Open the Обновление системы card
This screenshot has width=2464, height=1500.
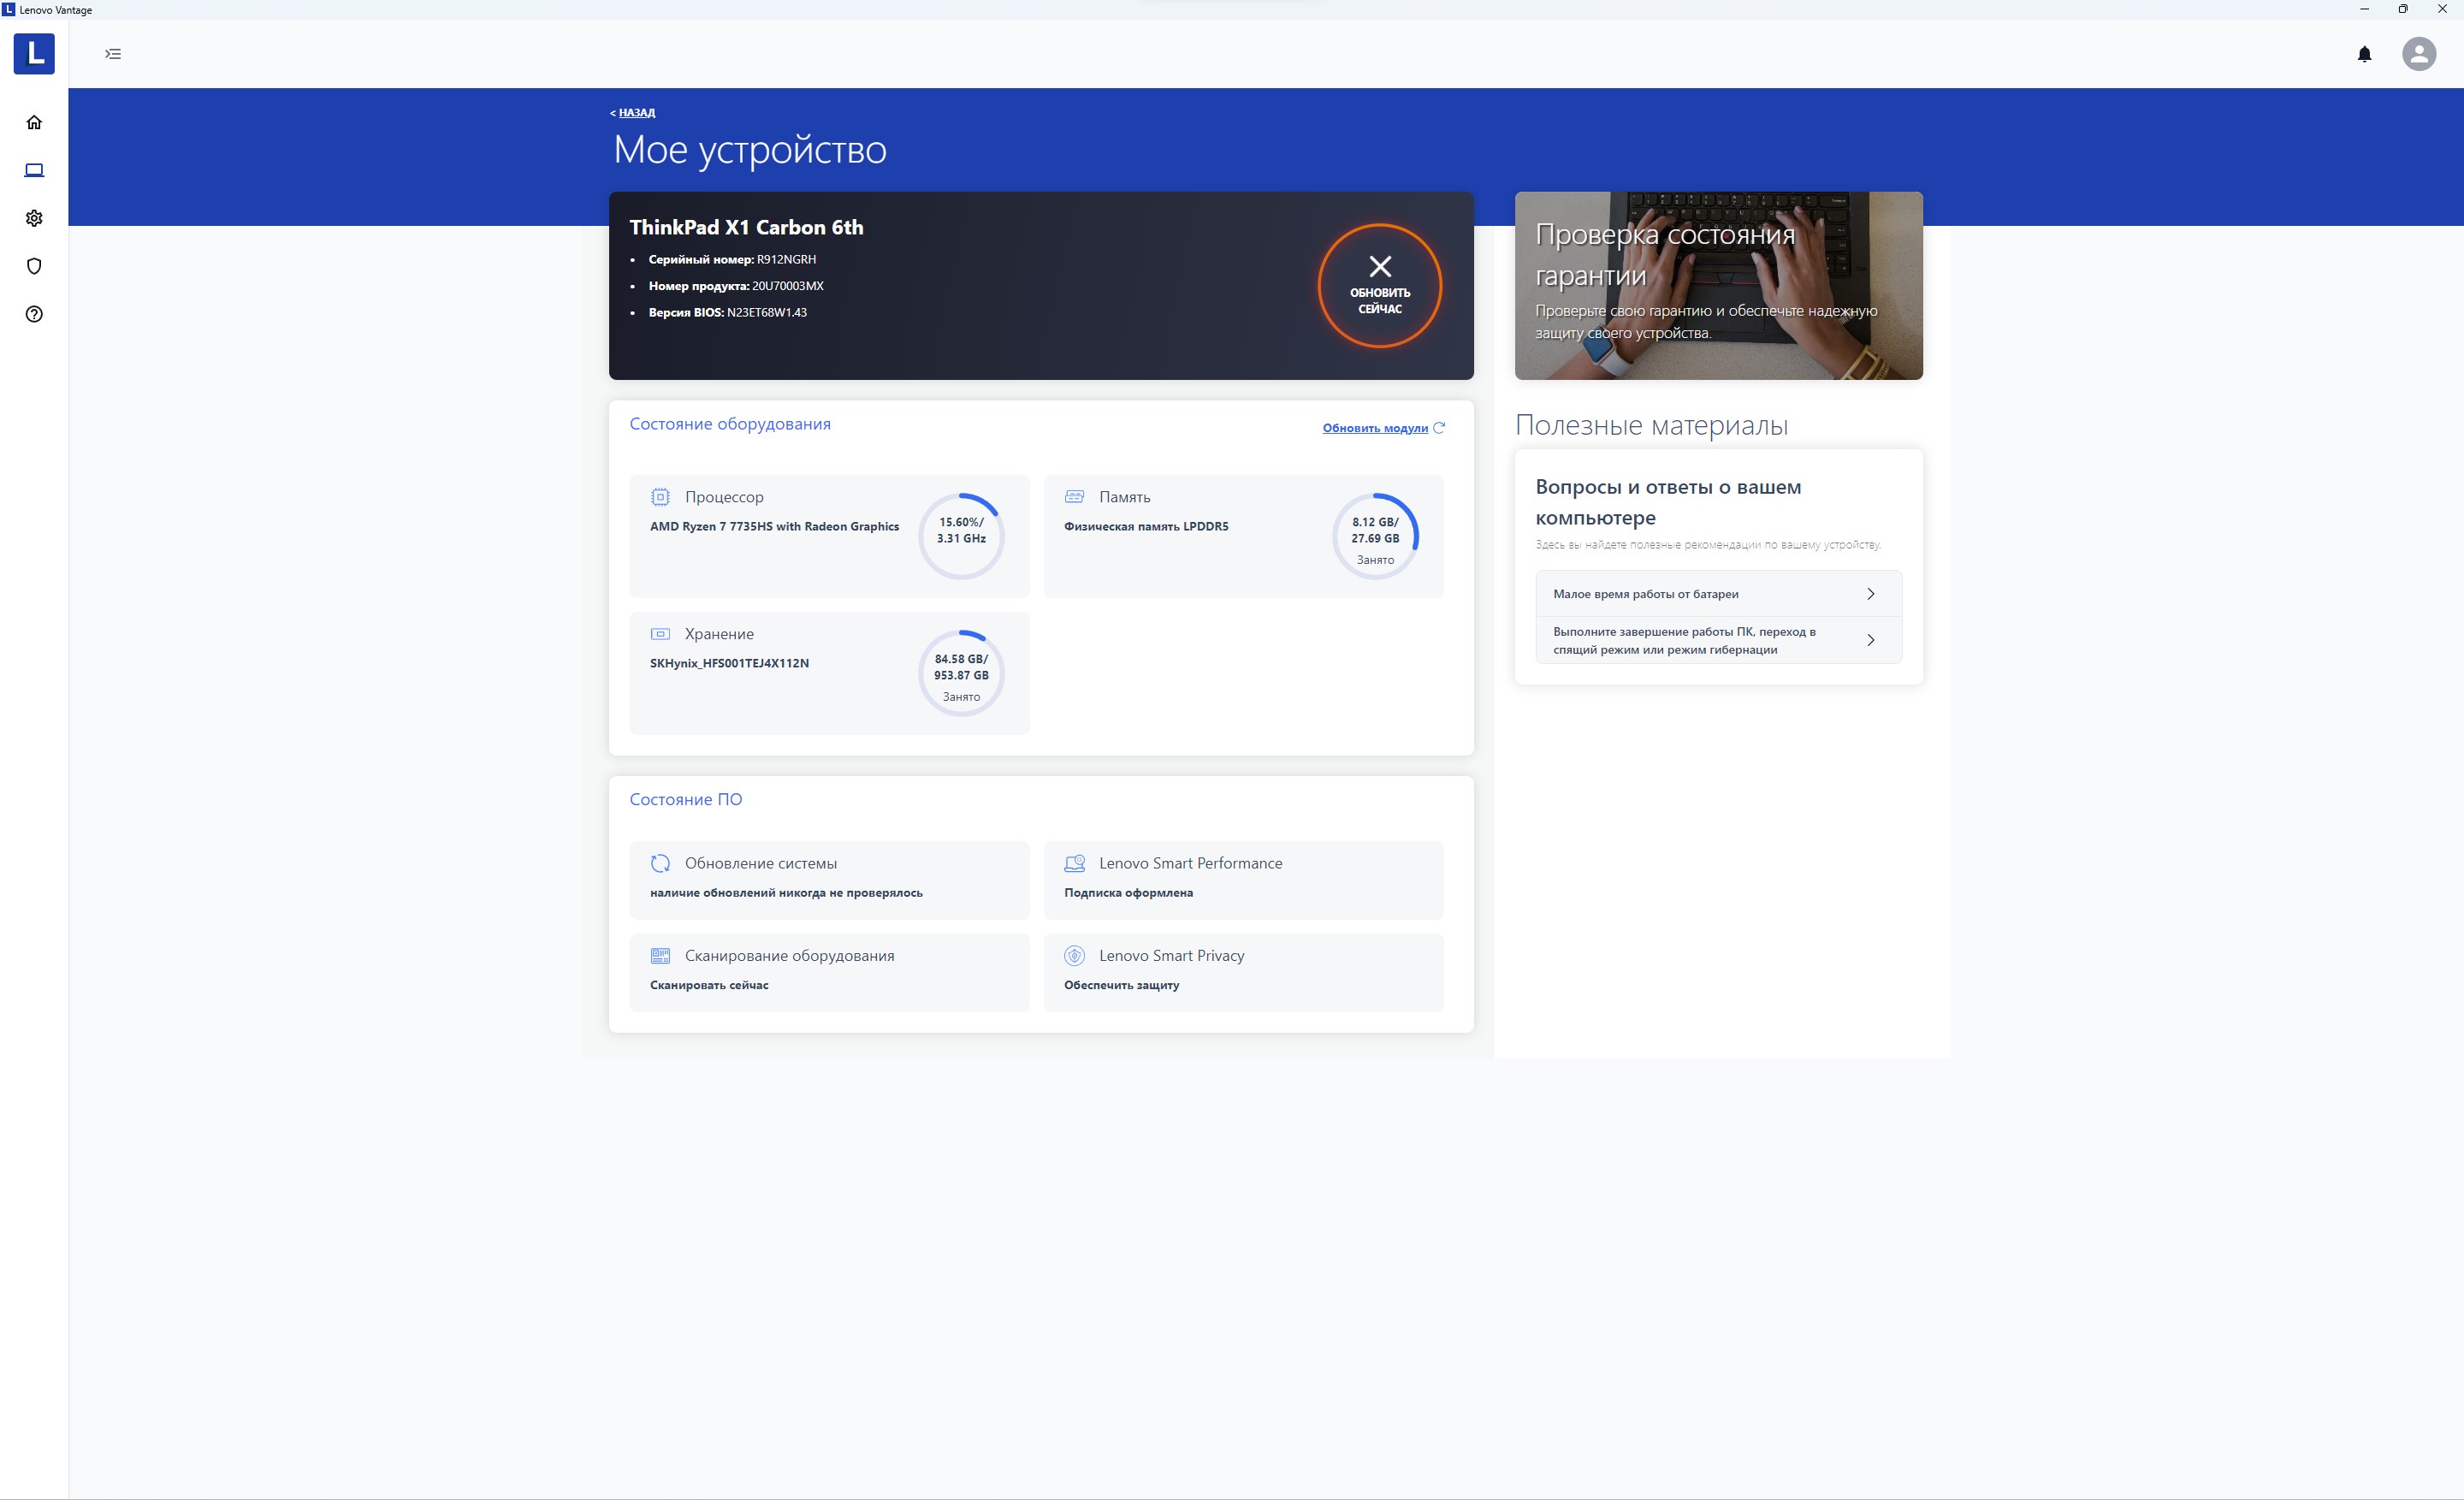pyautogui.click(x=830, y=880)
